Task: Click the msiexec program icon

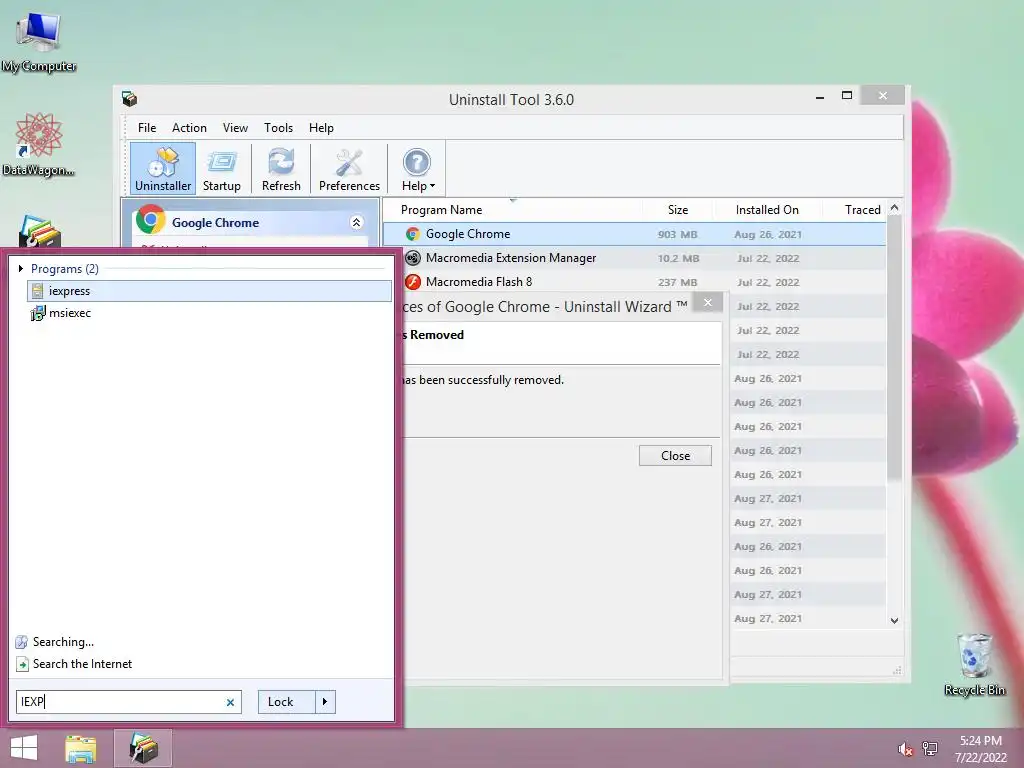Action: 38,313
